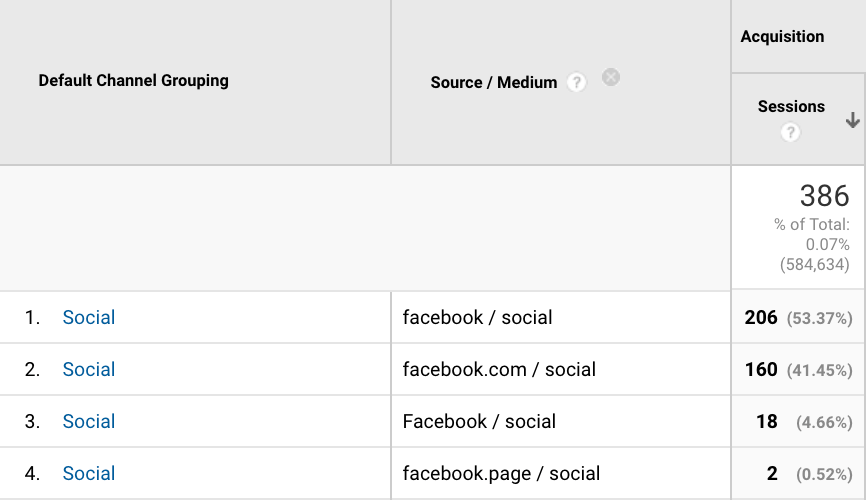The width and height of the screenshot is (866, 502).
Task: Open the Sessions metric help question mark
Action: (x=791, y=132)
